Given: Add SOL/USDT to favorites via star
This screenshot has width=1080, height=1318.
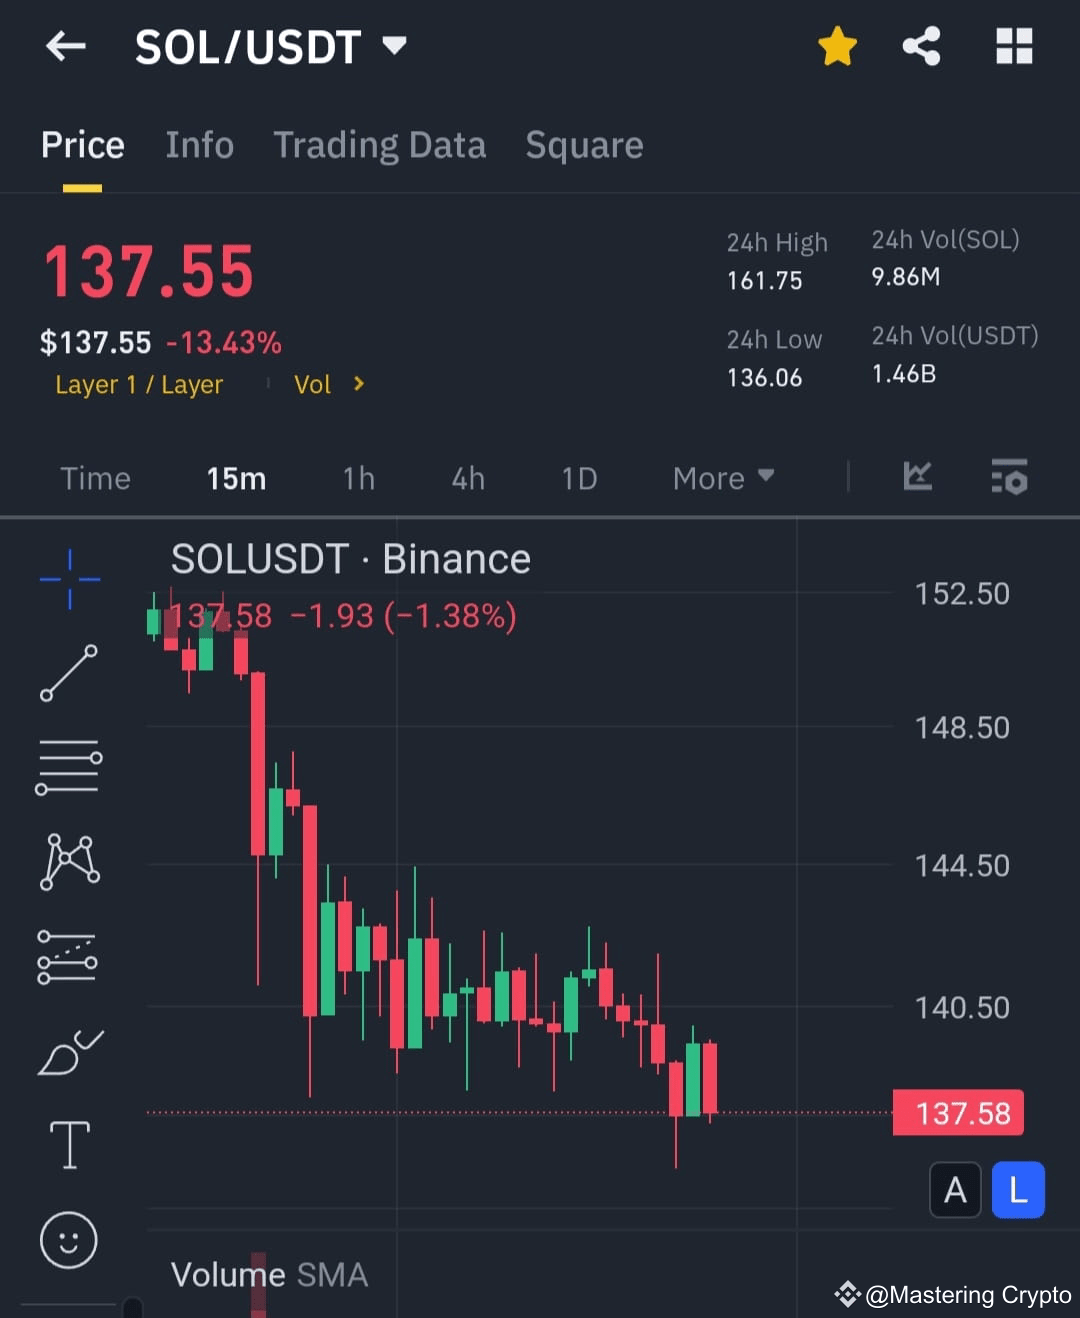Looking at the screenshot, I should click(x=838, y=46).
